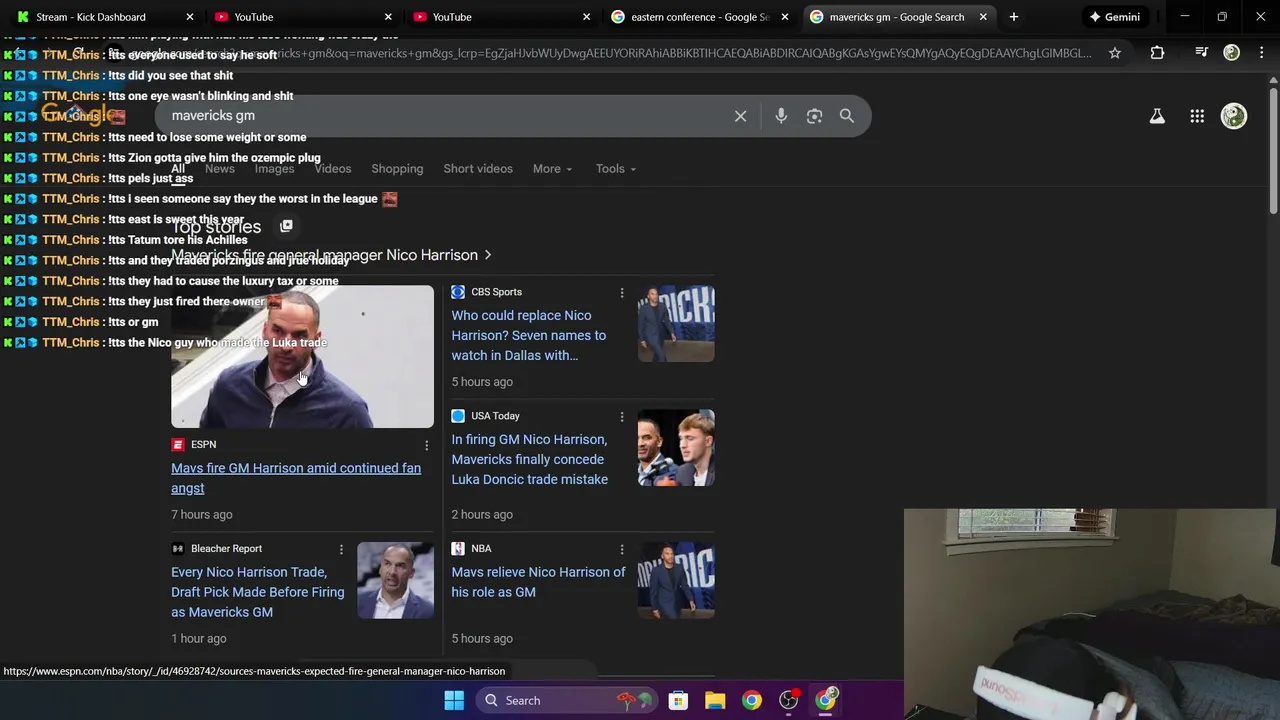The image size is (1280, 720).
Task: Open the Google account avatar on the page
Action: [x=1234, y=116]
